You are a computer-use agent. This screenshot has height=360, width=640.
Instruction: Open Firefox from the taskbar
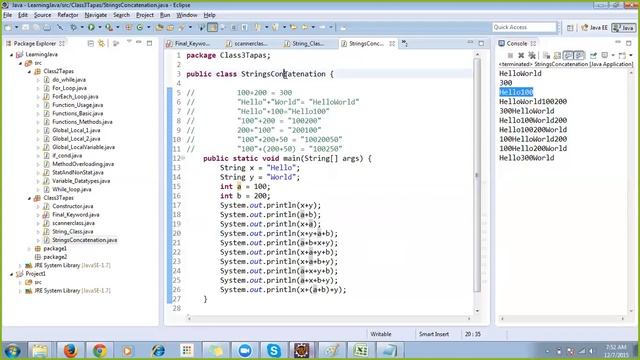70,350
